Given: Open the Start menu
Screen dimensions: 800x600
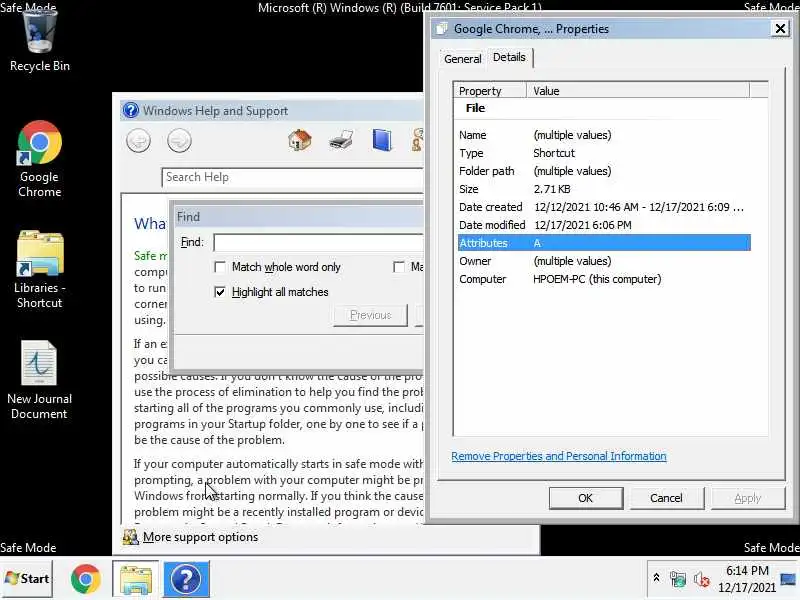Looking at the screenshot, I should [x=27, y=579].
